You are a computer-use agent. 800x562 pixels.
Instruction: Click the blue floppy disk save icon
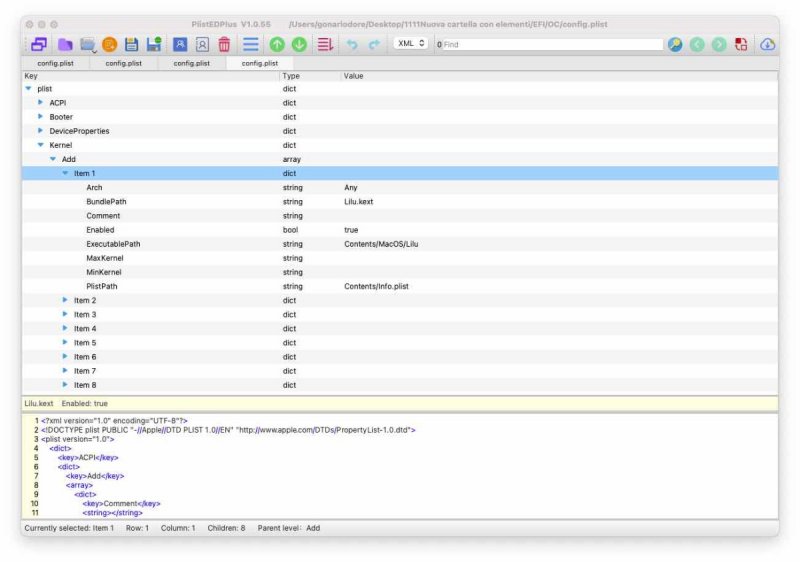(x=131, y=44)
